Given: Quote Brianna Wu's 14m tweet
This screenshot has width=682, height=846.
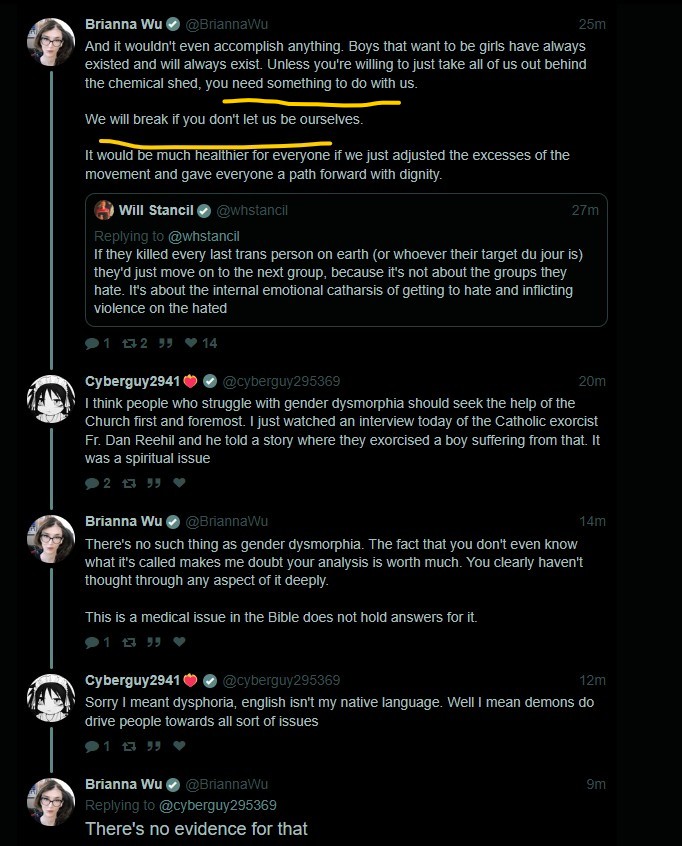Looking at the screenshot, I should pos(154,642).
